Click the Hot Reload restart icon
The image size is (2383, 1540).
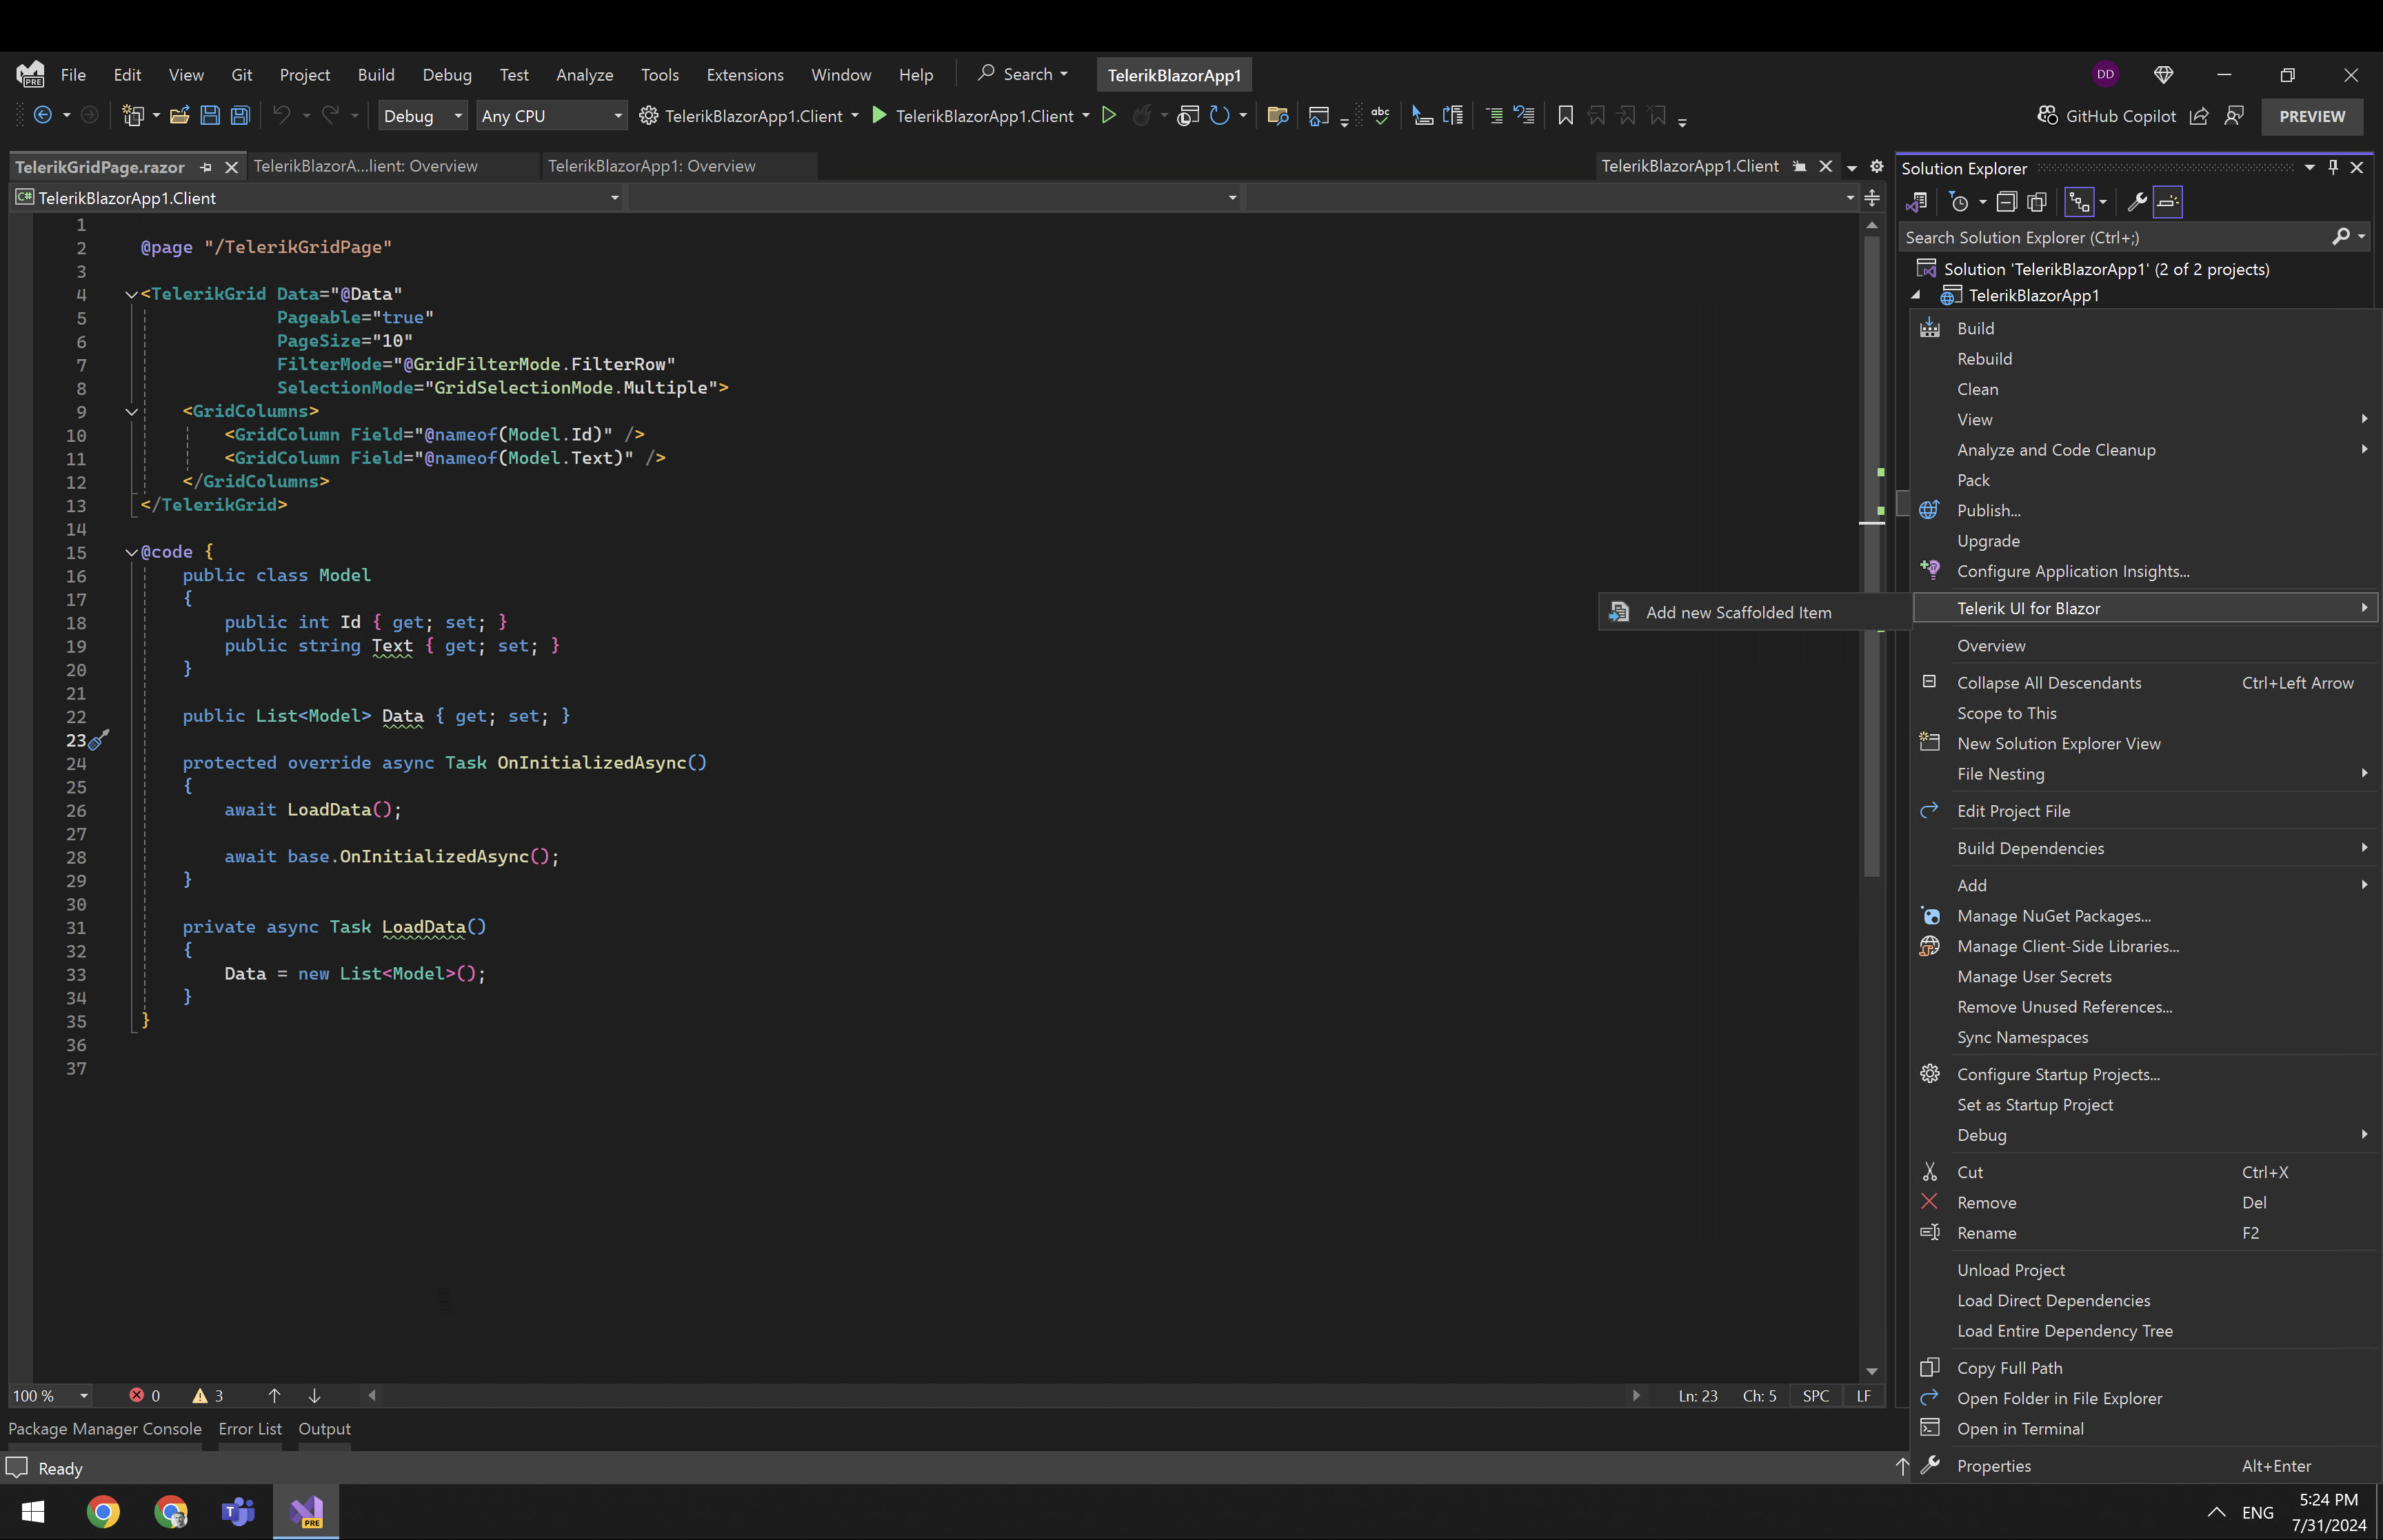tap(1219, 116)
